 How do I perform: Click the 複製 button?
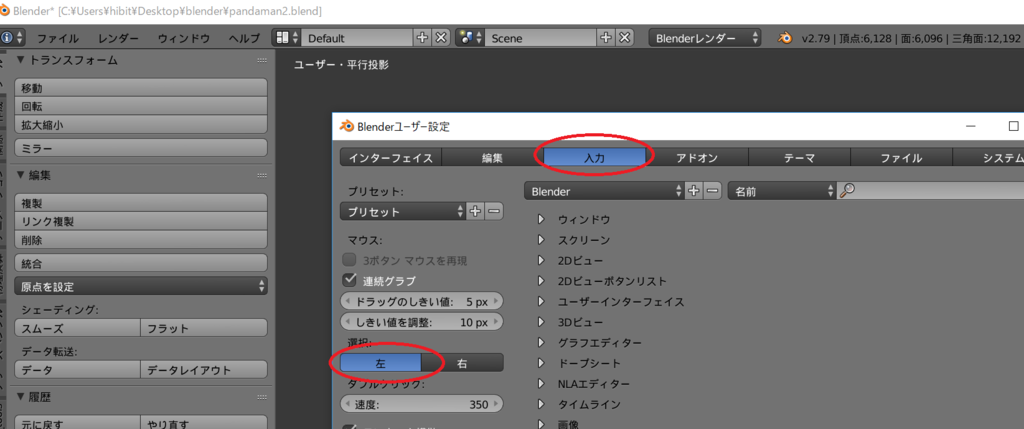(x=141, y=202)
